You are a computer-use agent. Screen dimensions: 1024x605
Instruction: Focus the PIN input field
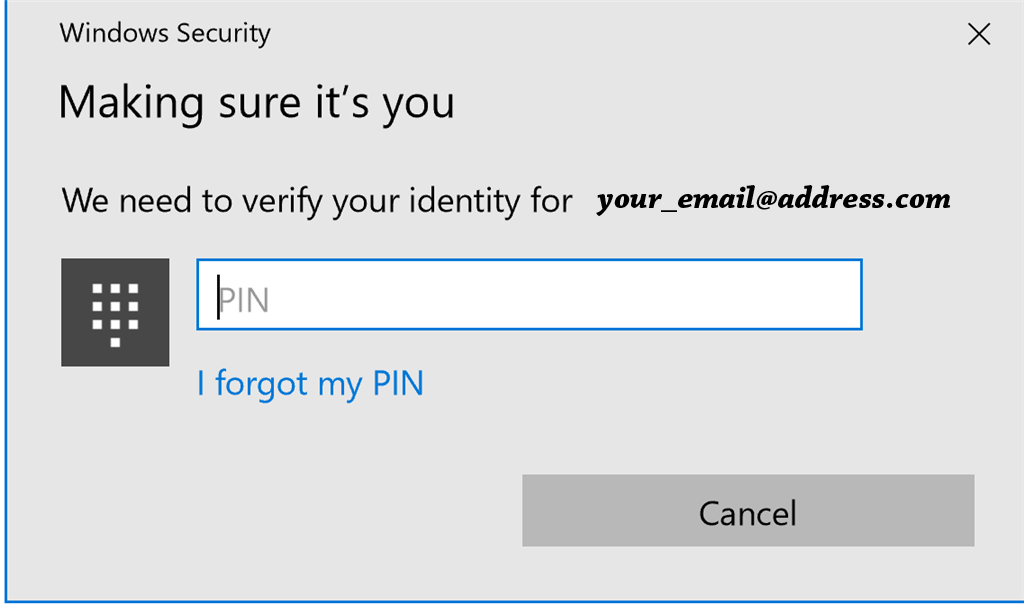click(529, 295)
